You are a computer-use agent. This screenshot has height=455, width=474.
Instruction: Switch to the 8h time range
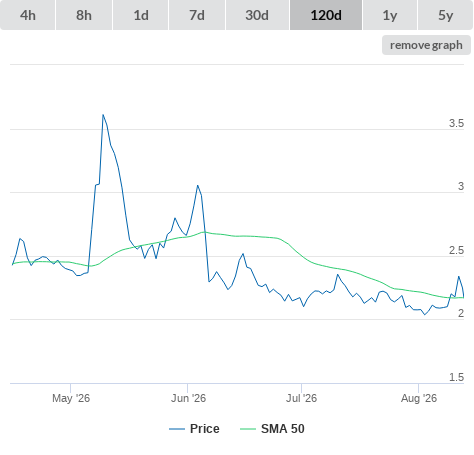tap(84, 15)
